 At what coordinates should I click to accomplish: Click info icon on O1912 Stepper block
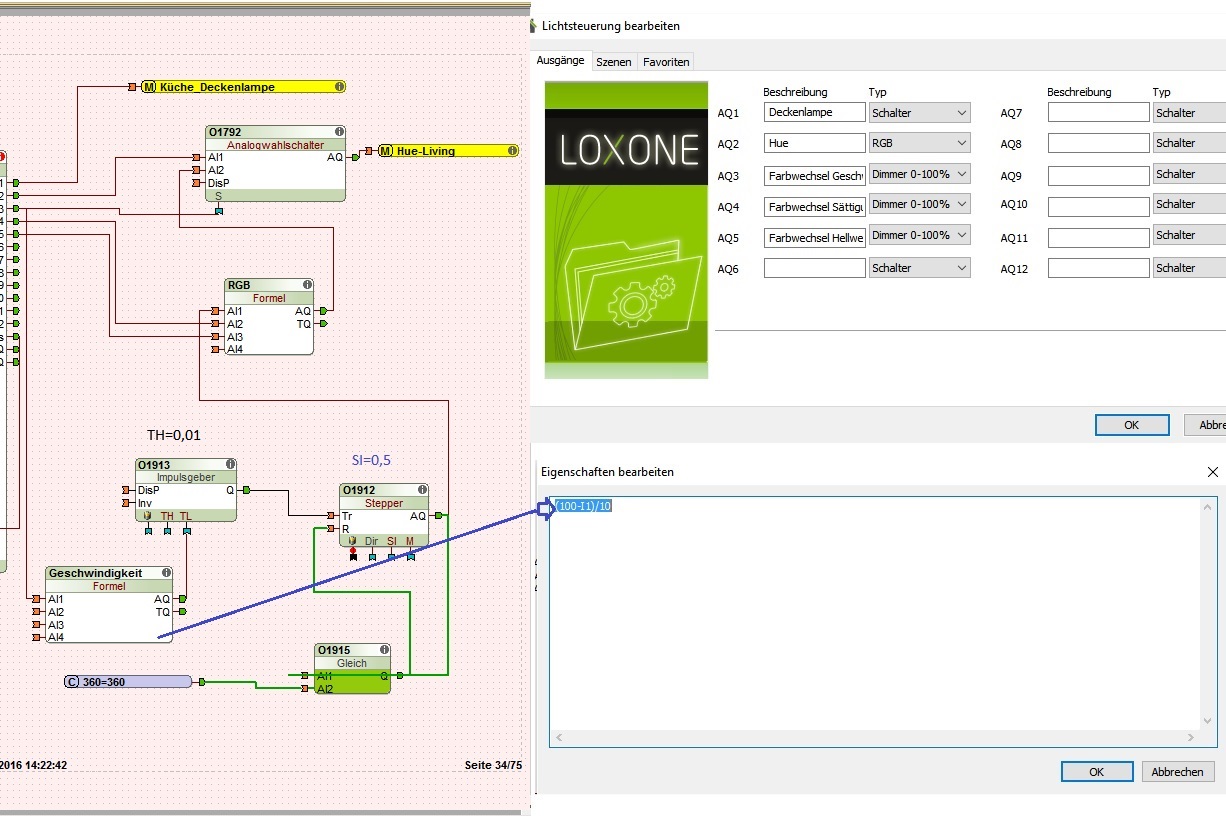pos(422,490)
